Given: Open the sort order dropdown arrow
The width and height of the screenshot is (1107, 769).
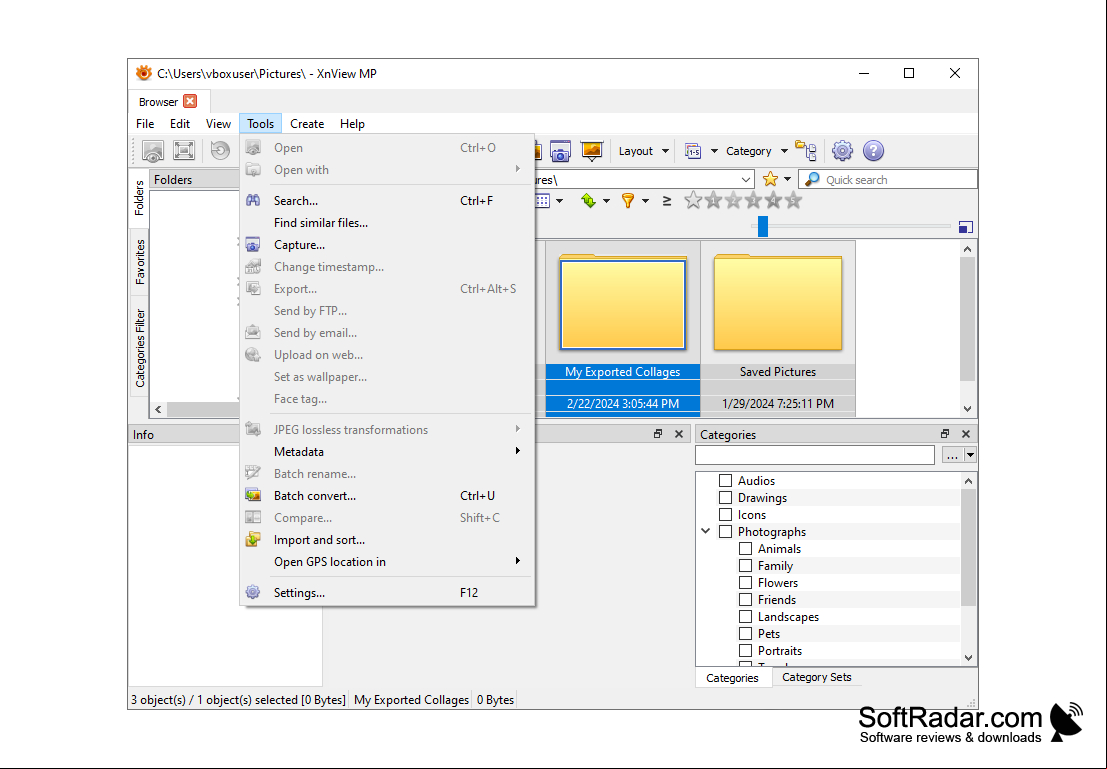Looking at the screenshot, I should pyautogui.click(x=606, y=201).
